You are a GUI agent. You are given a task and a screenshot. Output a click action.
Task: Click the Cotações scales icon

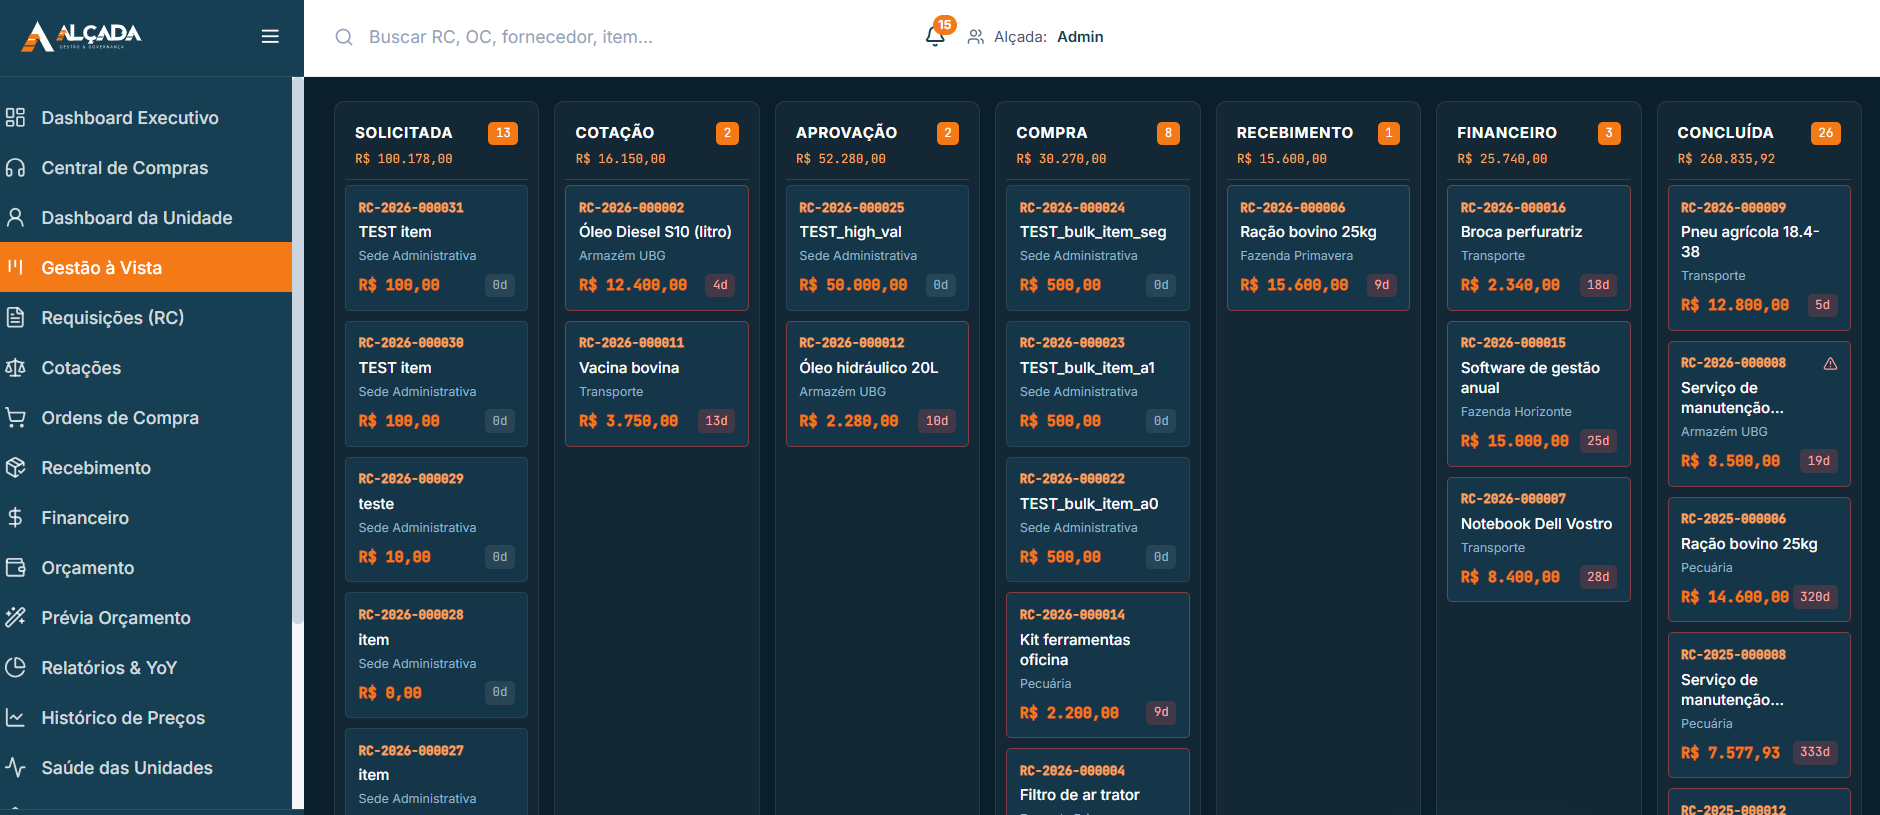pos(15,368)
